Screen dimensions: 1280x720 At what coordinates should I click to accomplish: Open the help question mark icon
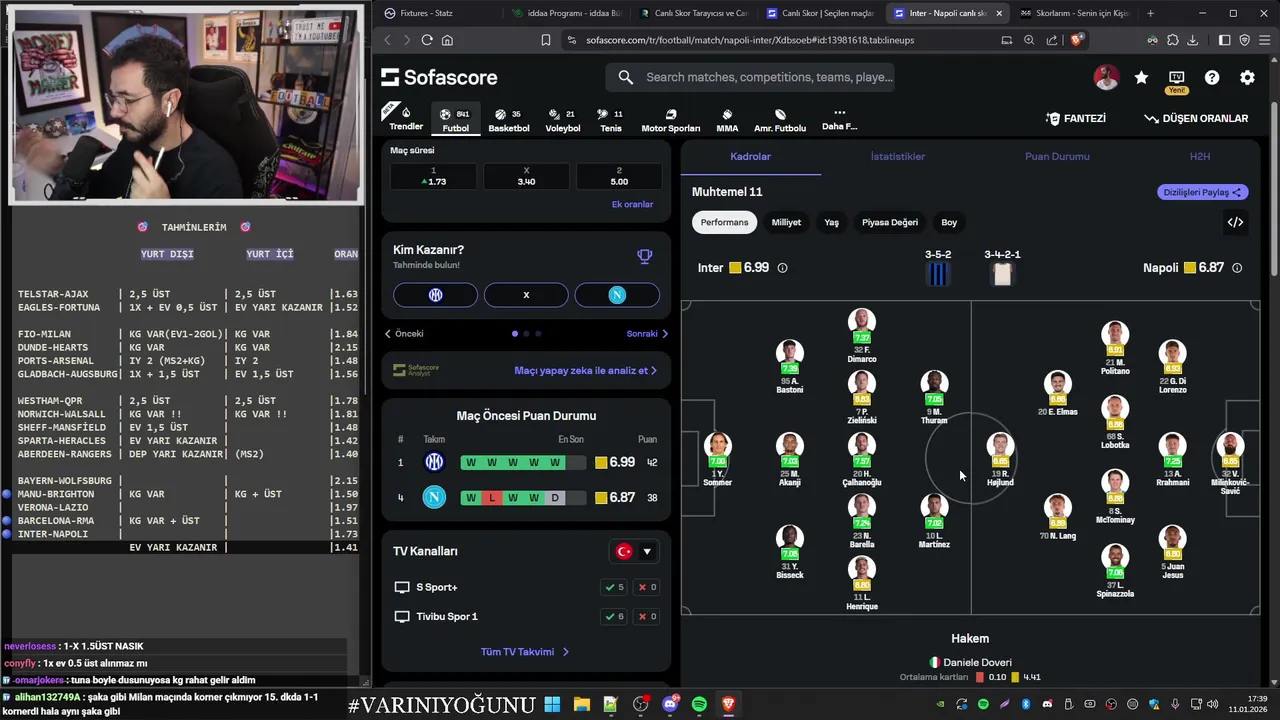pos(1212,77)
